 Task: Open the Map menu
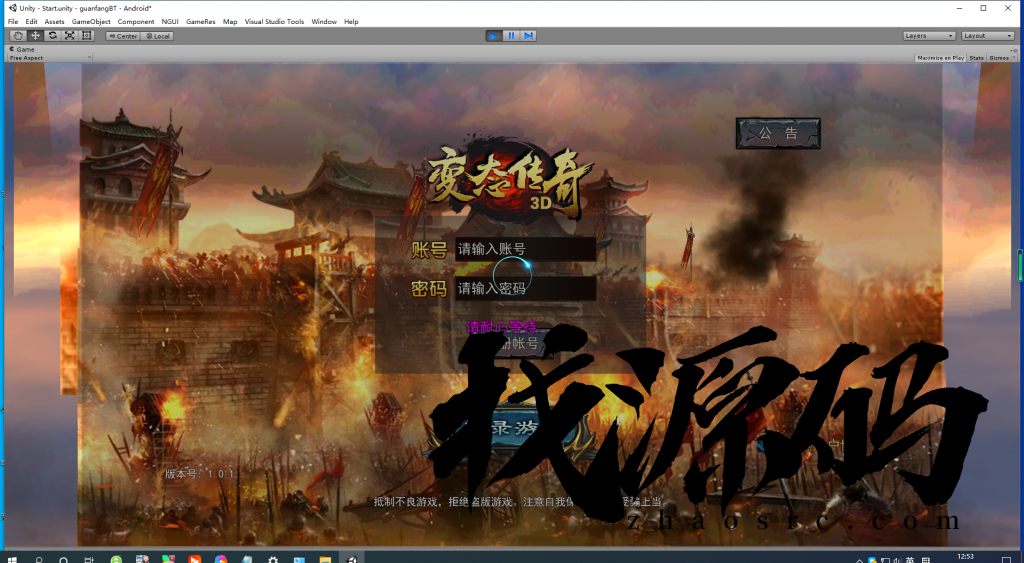(230, 22)
